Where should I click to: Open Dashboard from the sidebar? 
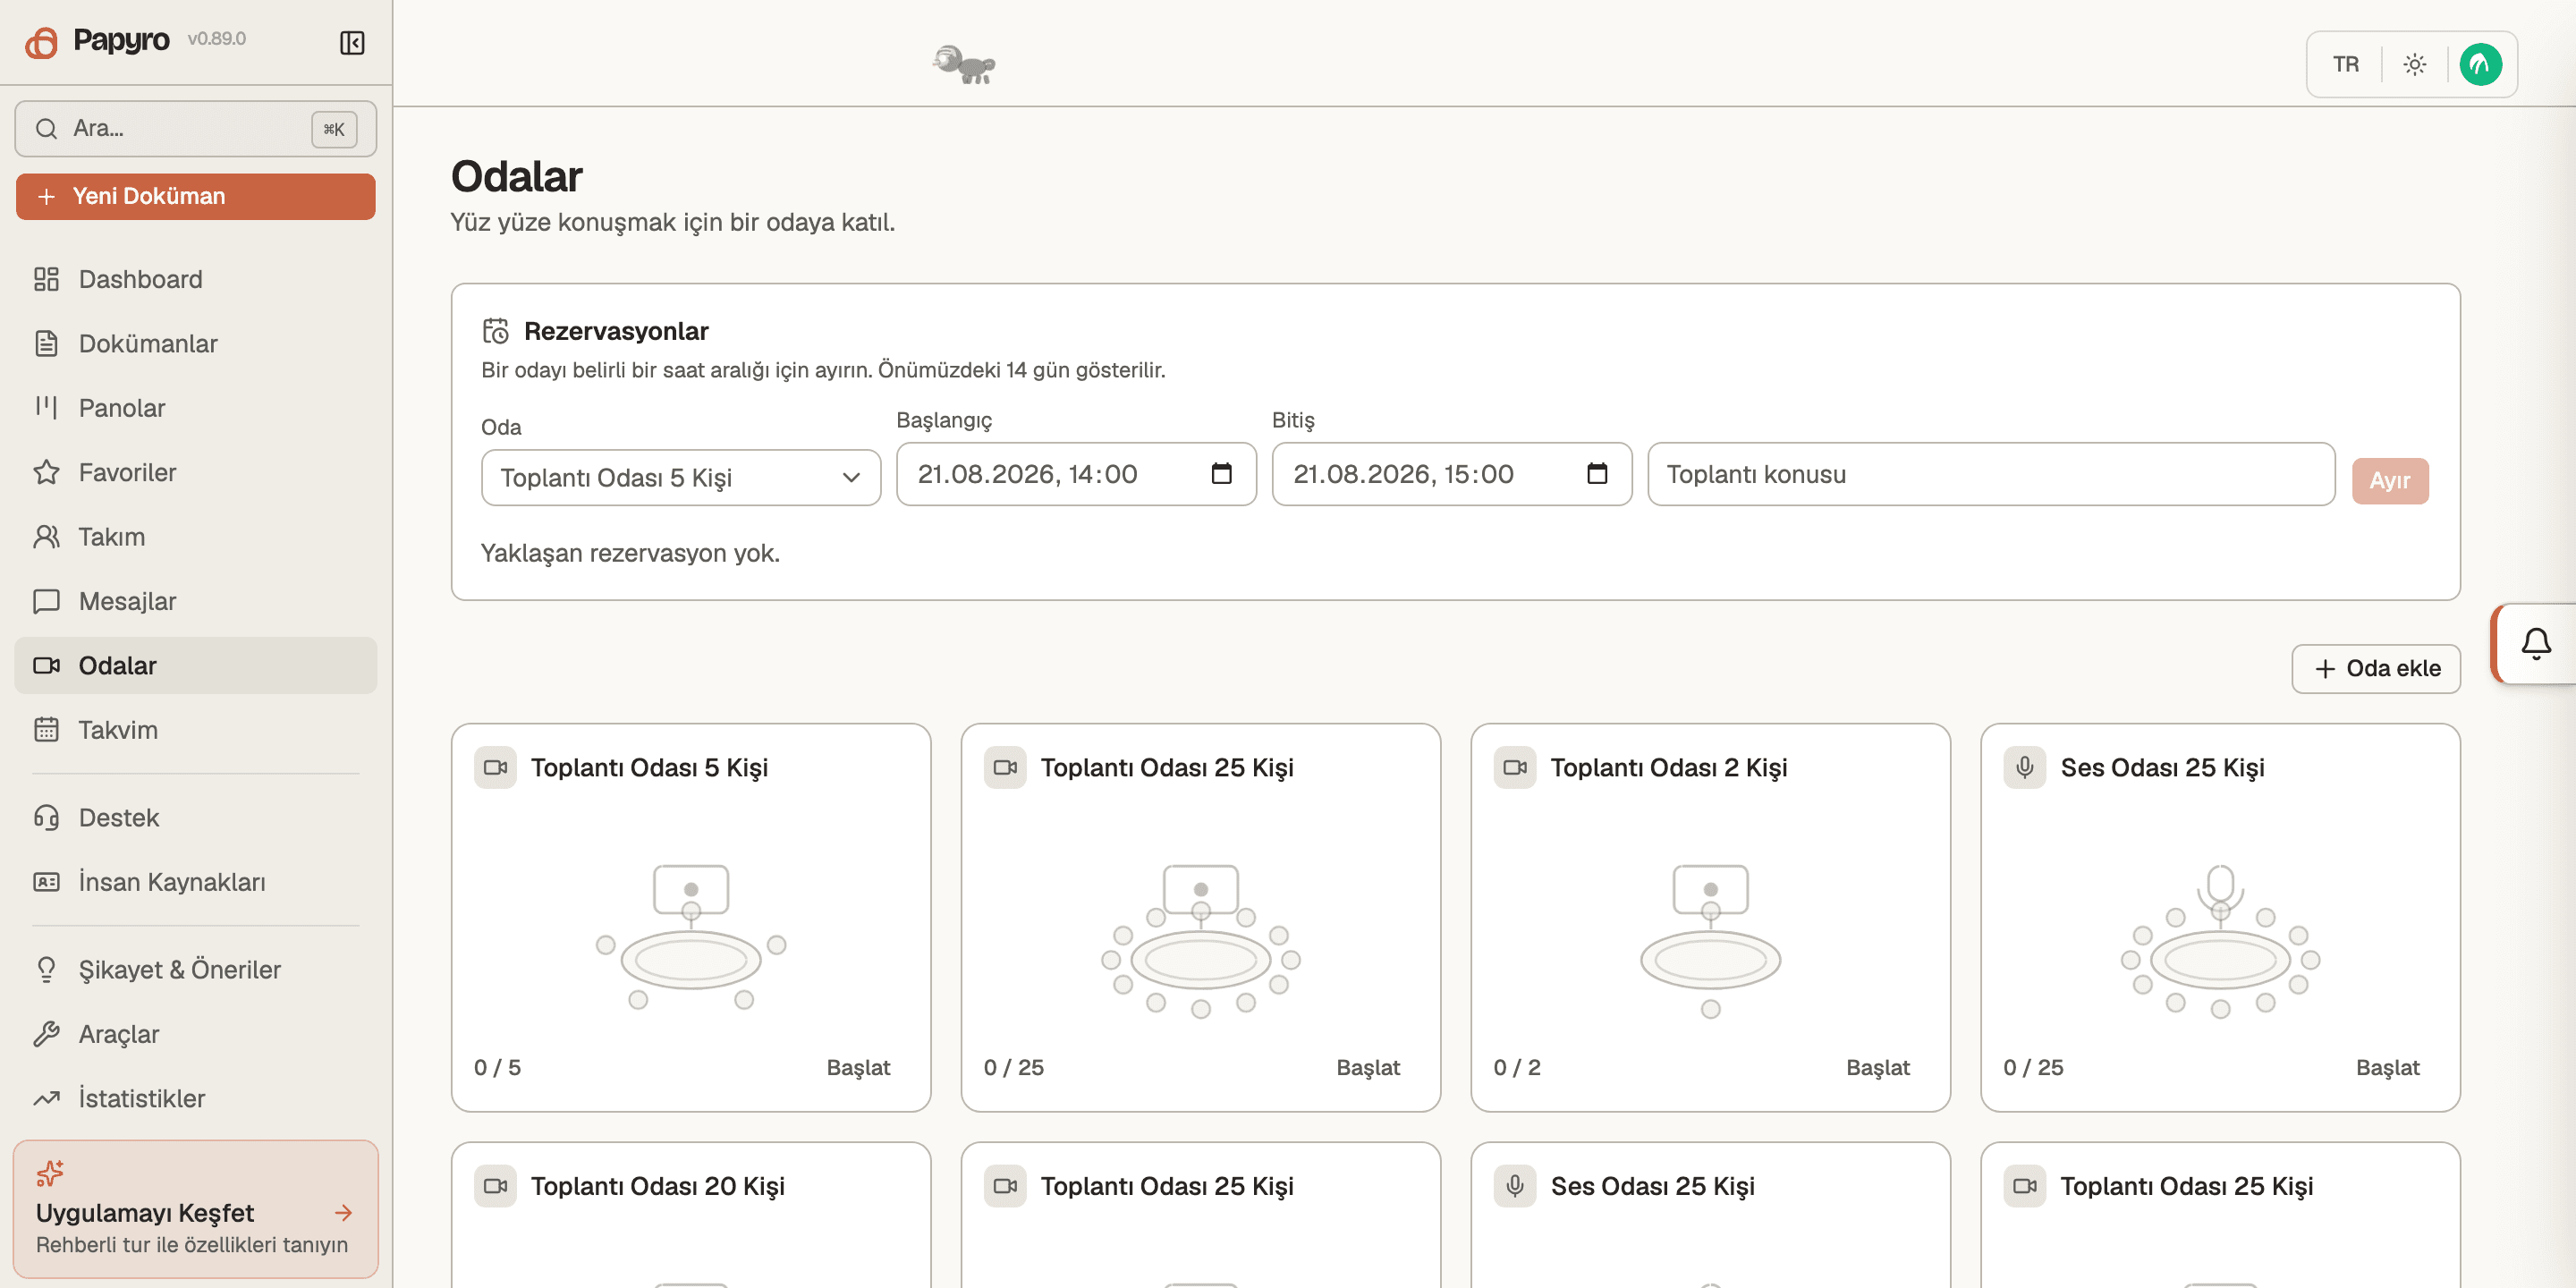[x=195, y=279]
